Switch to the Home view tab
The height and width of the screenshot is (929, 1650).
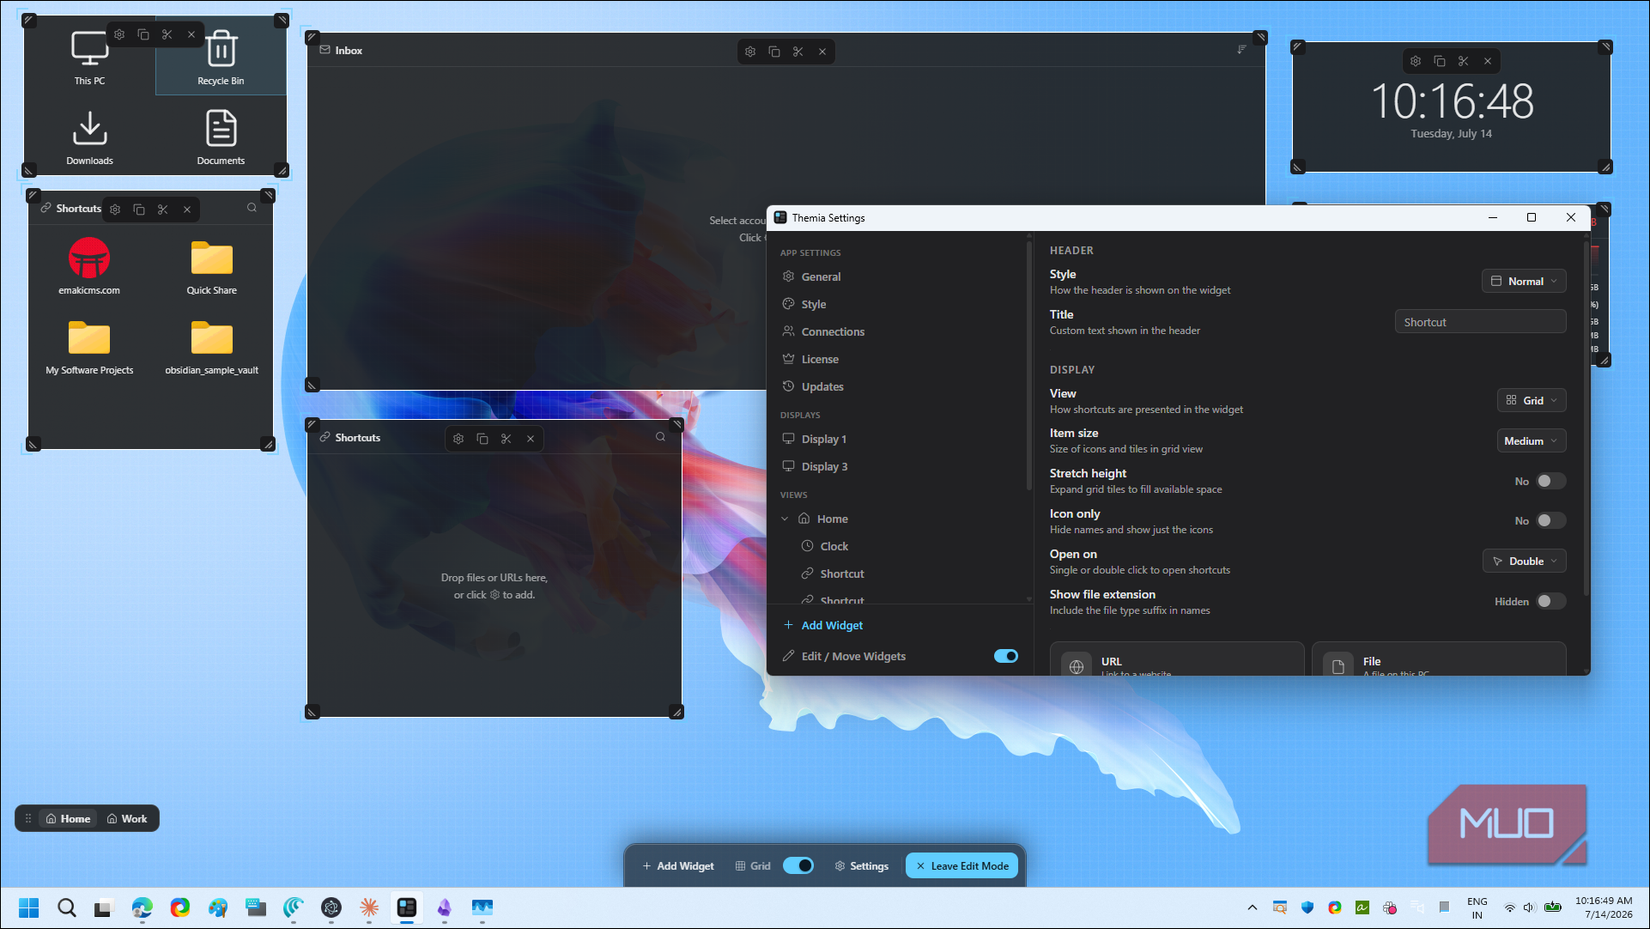68,818
